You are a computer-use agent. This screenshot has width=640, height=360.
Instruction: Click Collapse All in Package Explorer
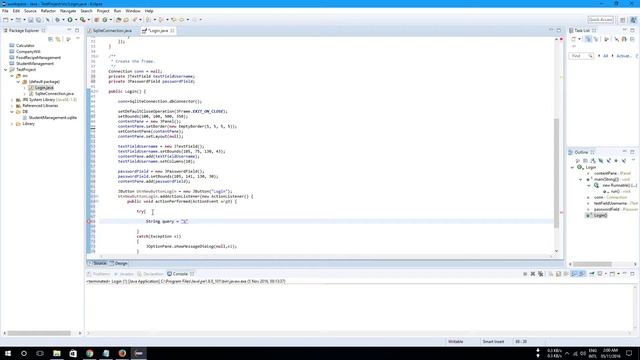click(x=51, y=39)
